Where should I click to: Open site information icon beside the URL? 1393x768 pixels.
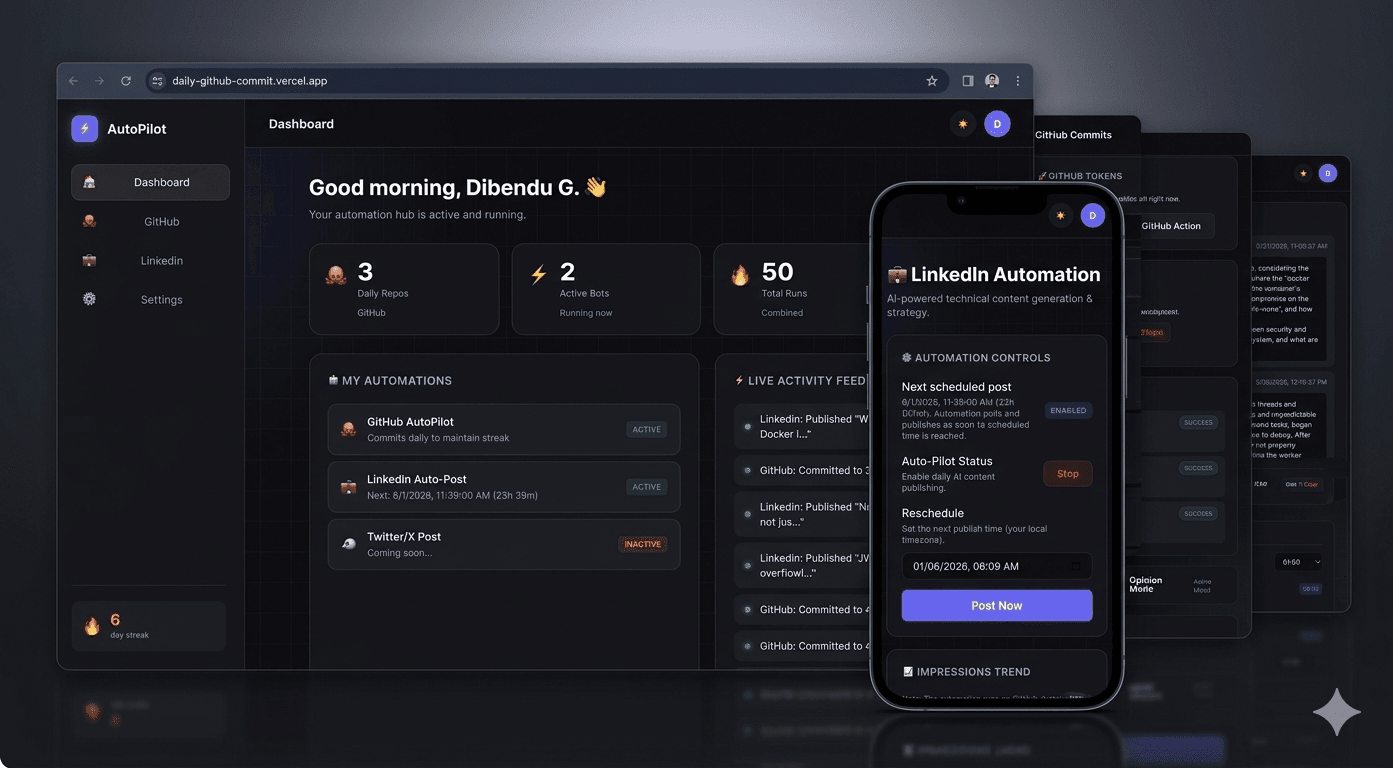[157, 81]
